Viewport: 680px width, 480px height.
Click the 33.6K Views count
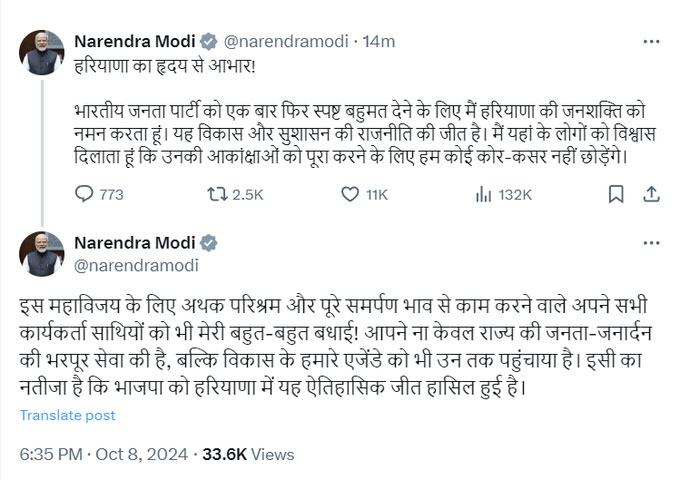[248, 454]
